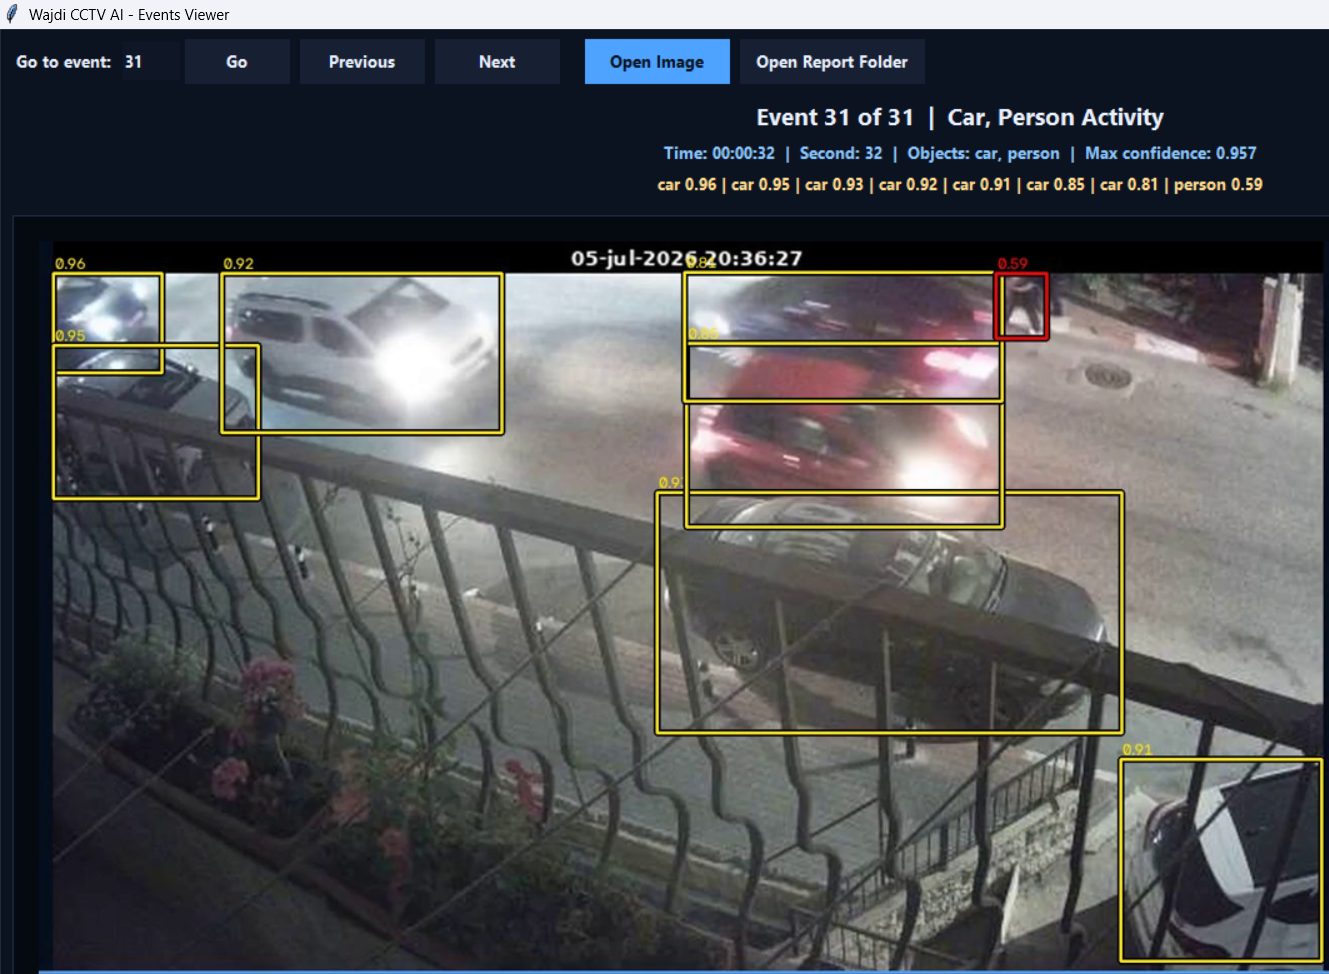This screenshot has height=974, width=1329.
Task: Click the feather app icon in title bar
Action: click(x=12, y=14)
